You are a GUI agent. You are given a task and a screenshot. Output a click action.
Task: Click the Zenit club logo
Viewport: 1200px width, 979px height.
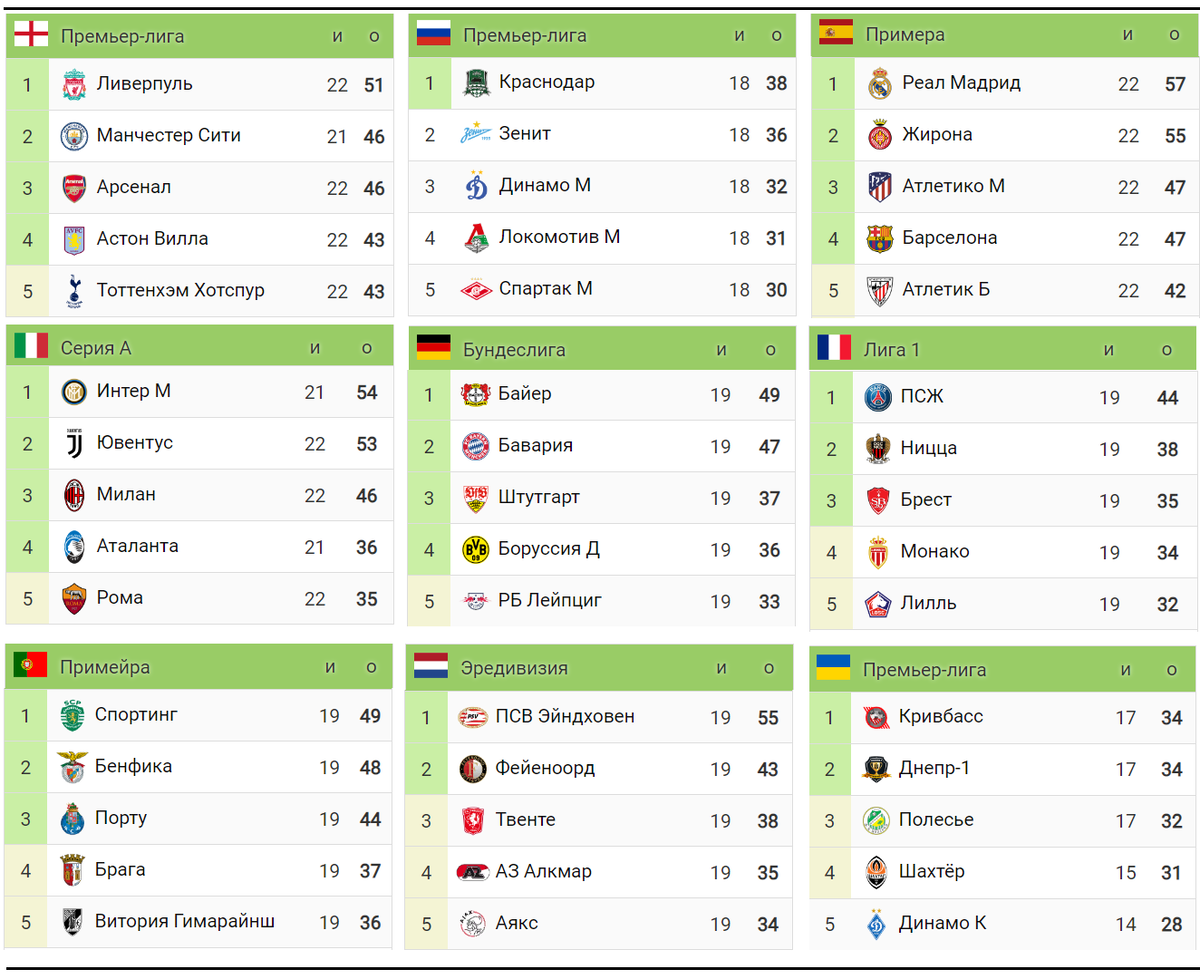(x=476, y=134)
